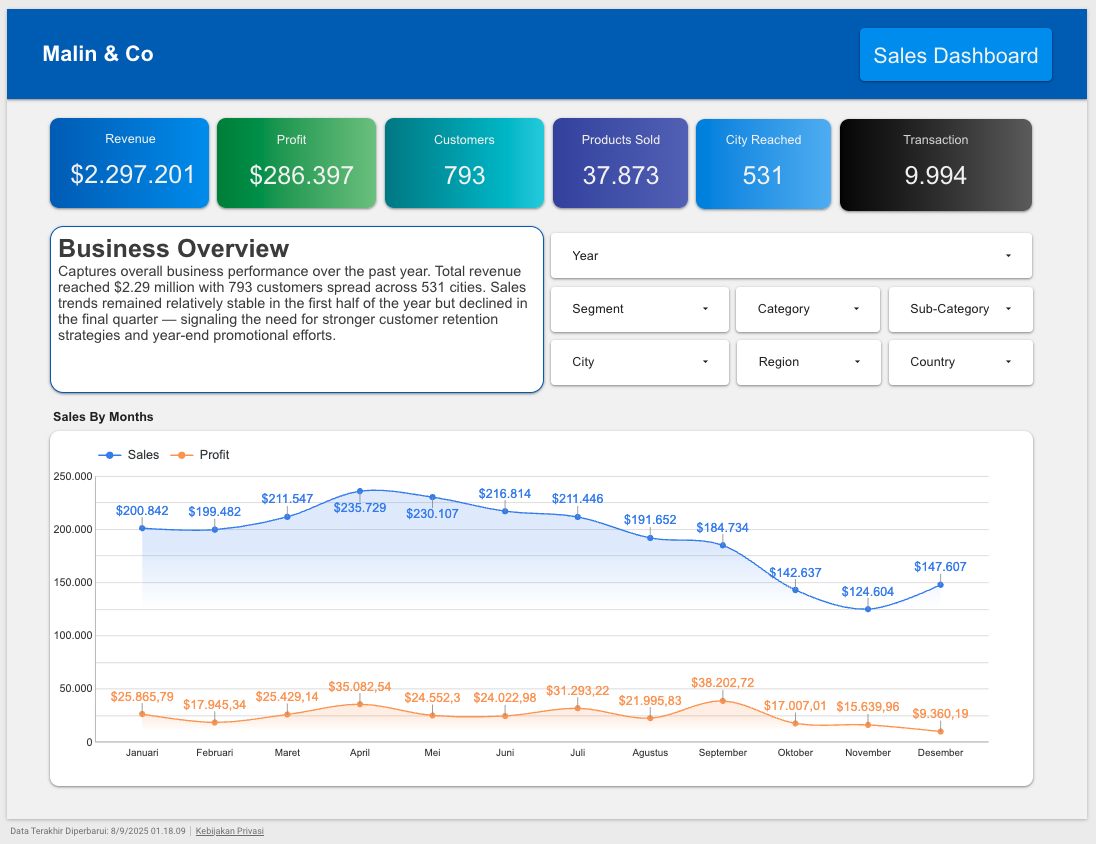Click the Profit summary card

[x=296, y=163]
